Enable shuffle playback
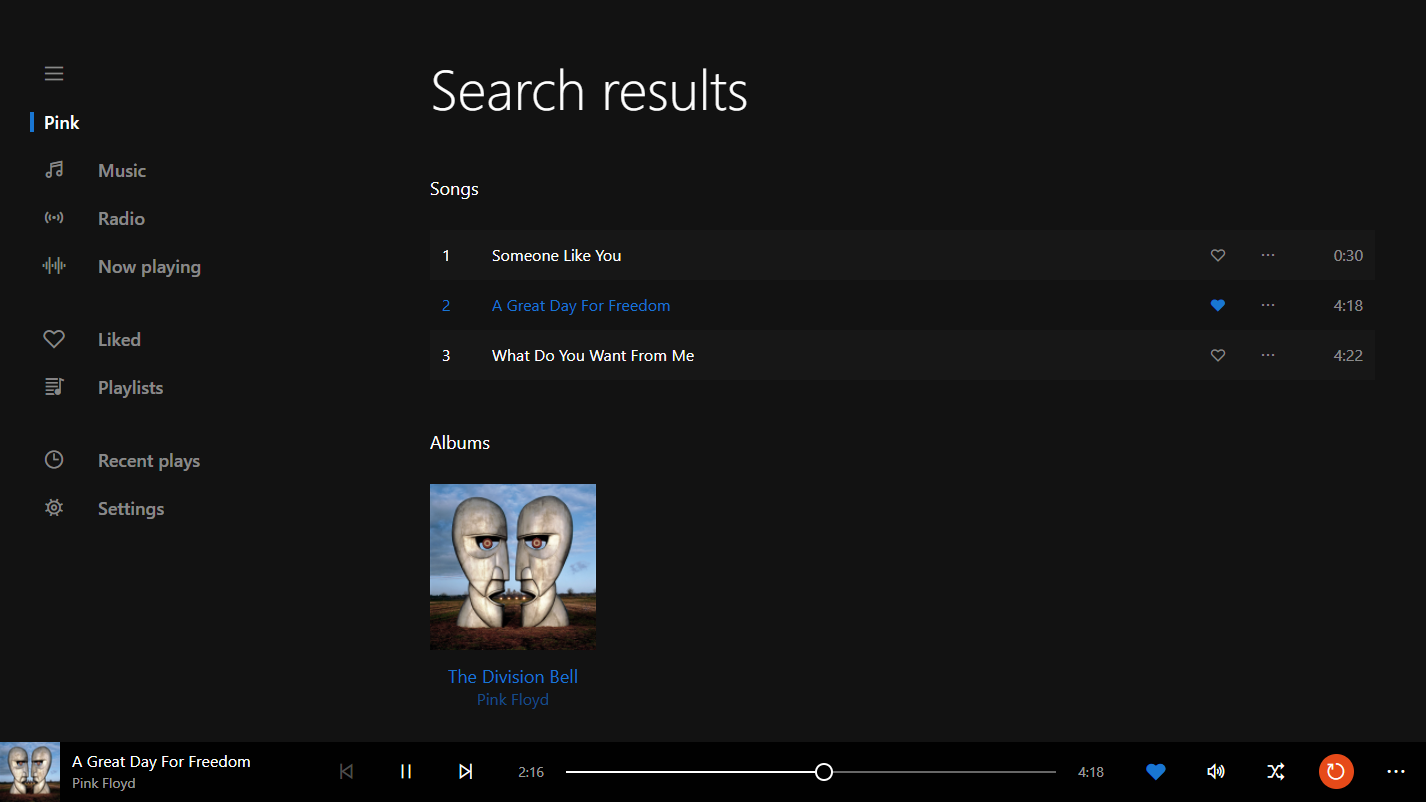Image resolution: width=1426 pixels, height=802 pixels. [x=1276, y=771]
